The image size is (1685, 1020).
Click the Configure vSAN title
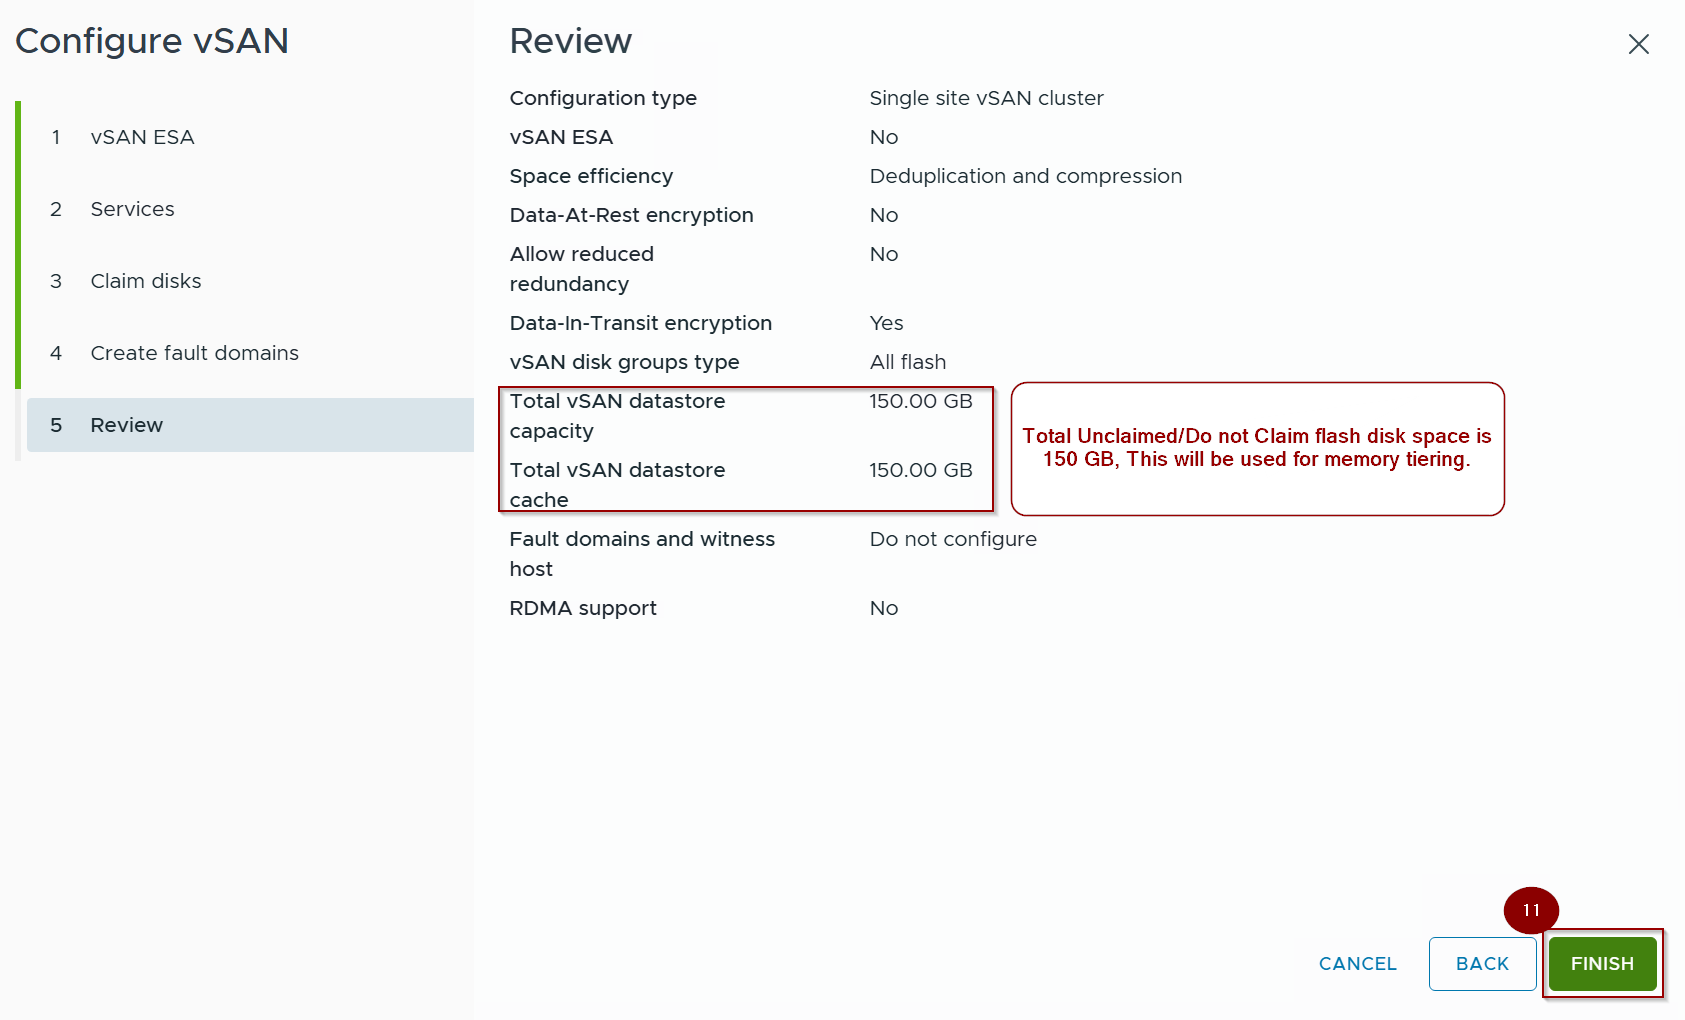coord(152,41)
